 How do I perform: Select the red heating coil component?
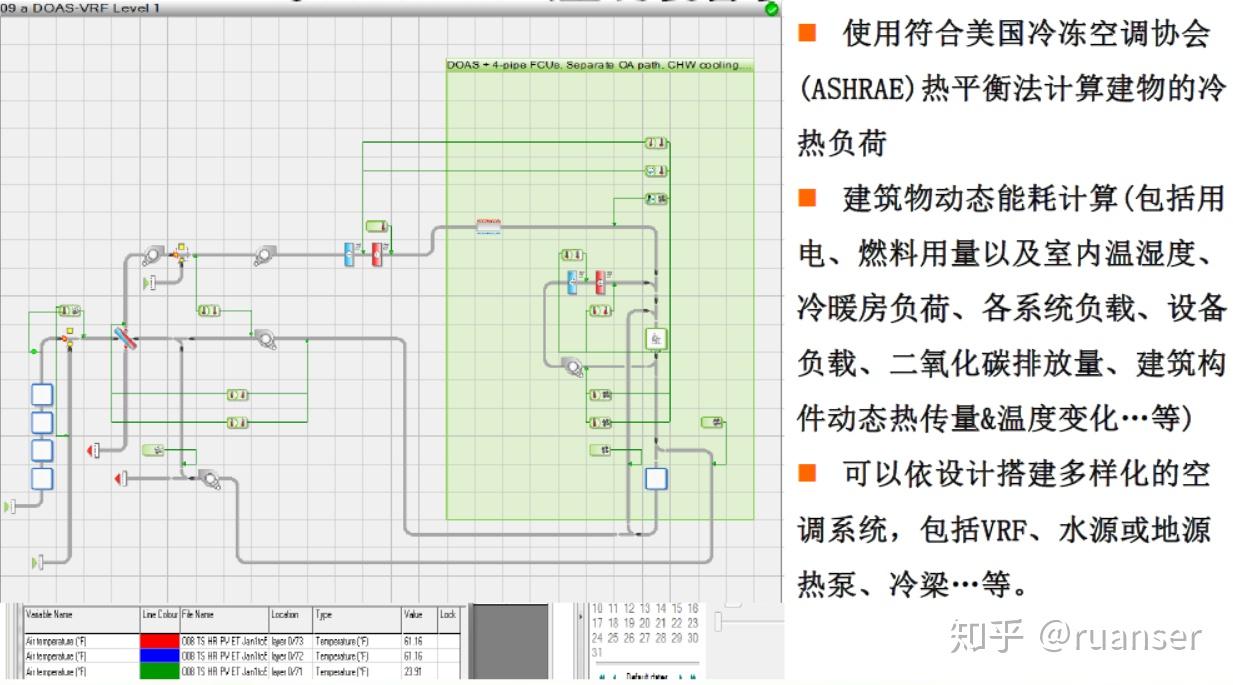(x=376, y=255)
